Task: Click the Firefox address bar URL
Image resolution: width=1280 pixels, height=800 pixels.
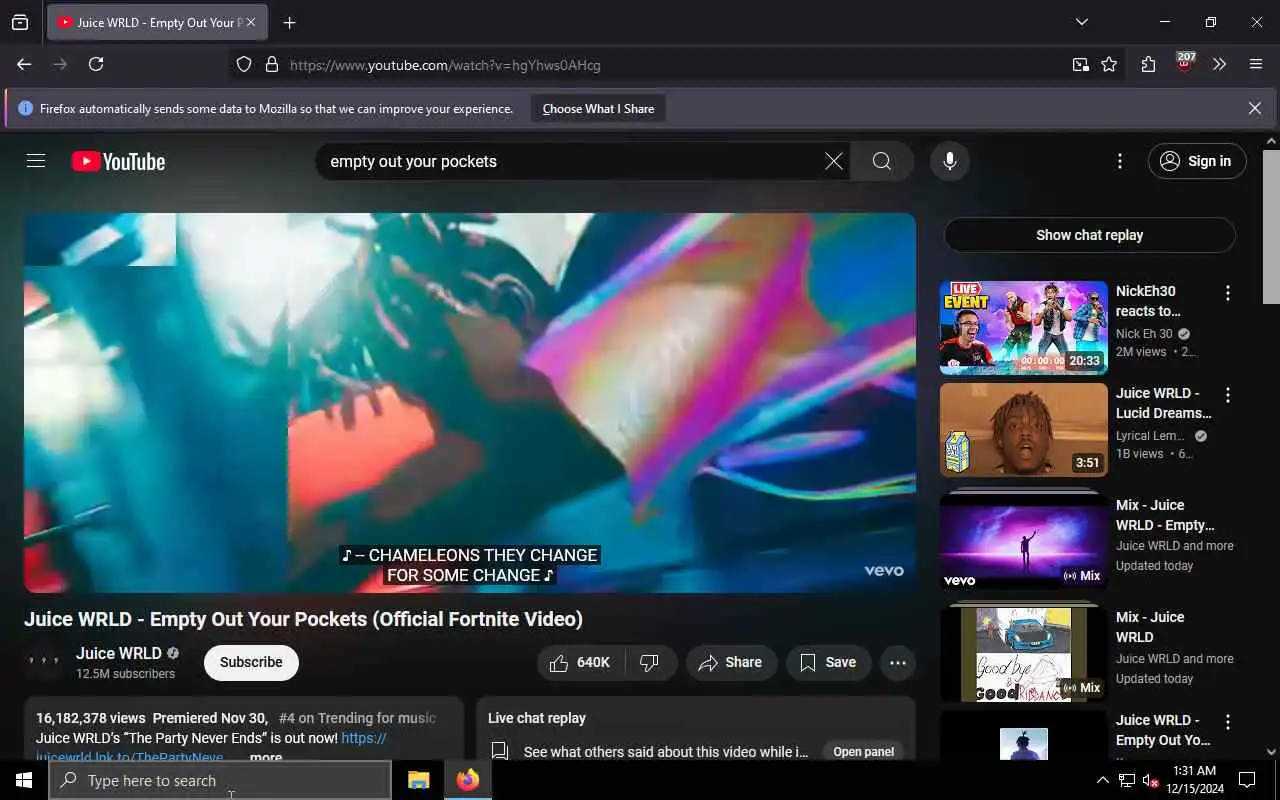Action: 445,65
